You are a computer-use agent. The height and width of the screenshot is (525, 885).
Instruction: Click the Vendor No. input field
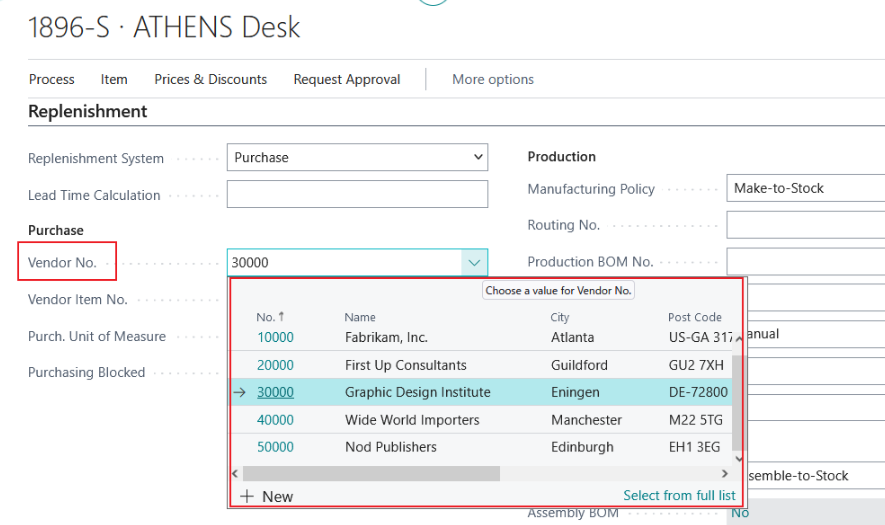(x=344, y=262)
